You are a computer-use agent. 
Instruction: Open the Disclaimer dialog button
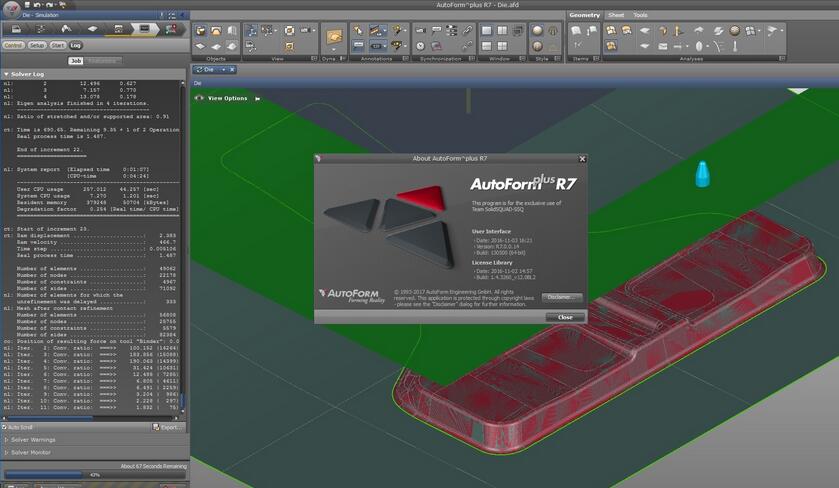click(561, 297)
